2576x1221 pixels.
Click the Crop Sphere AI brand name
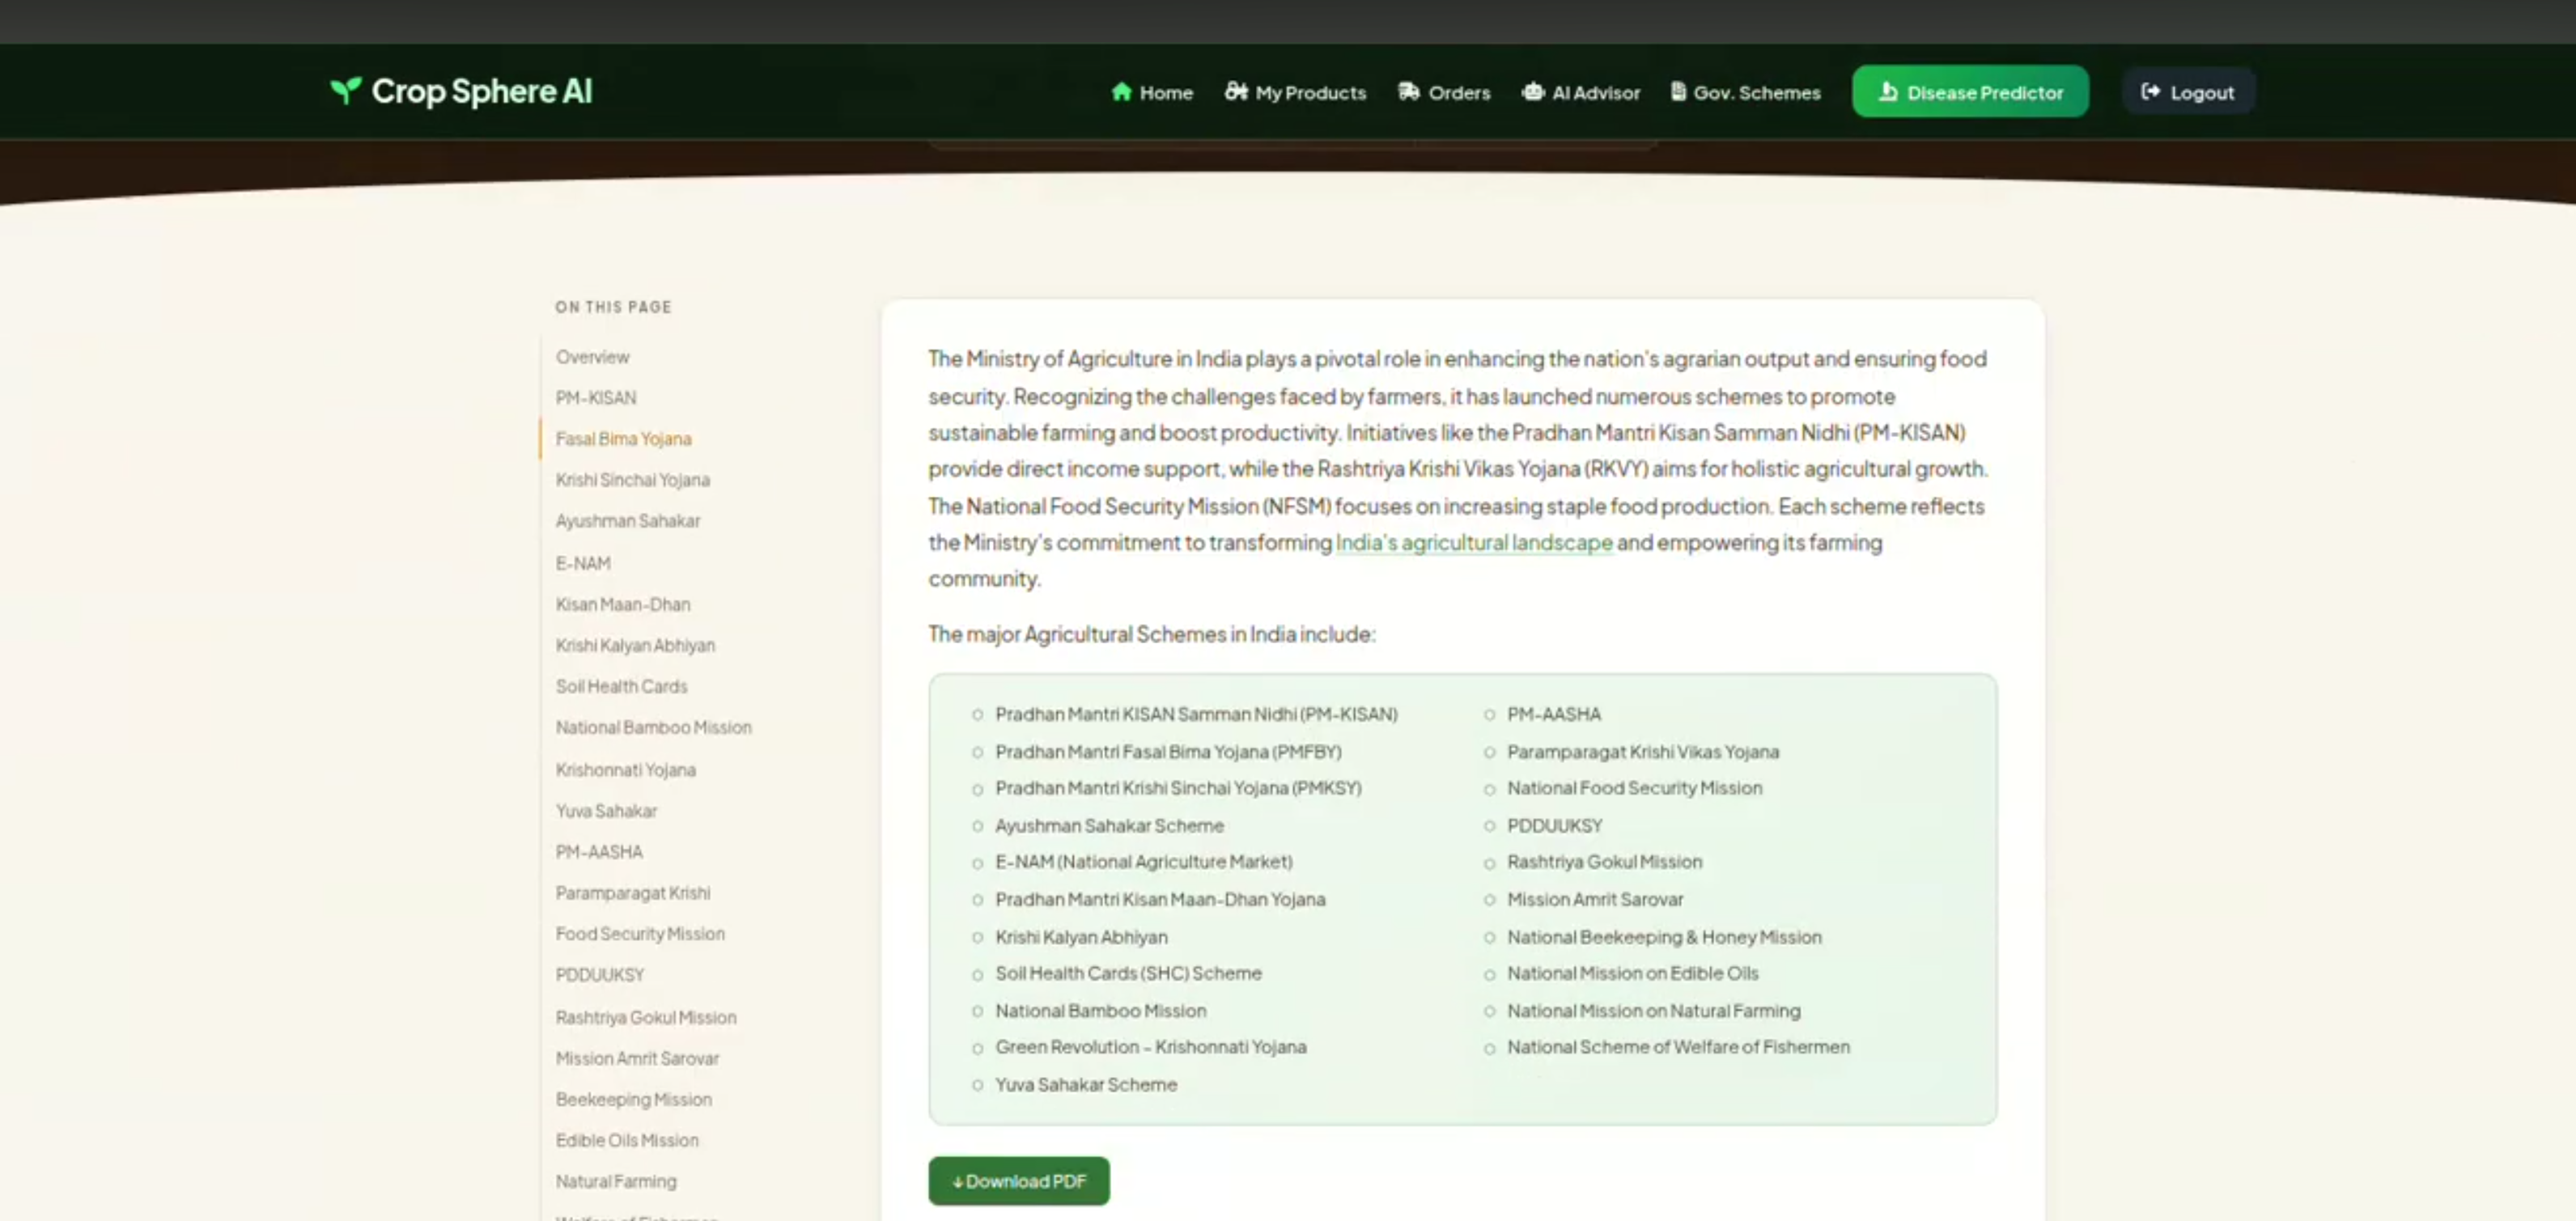click(x=482, y=91)
